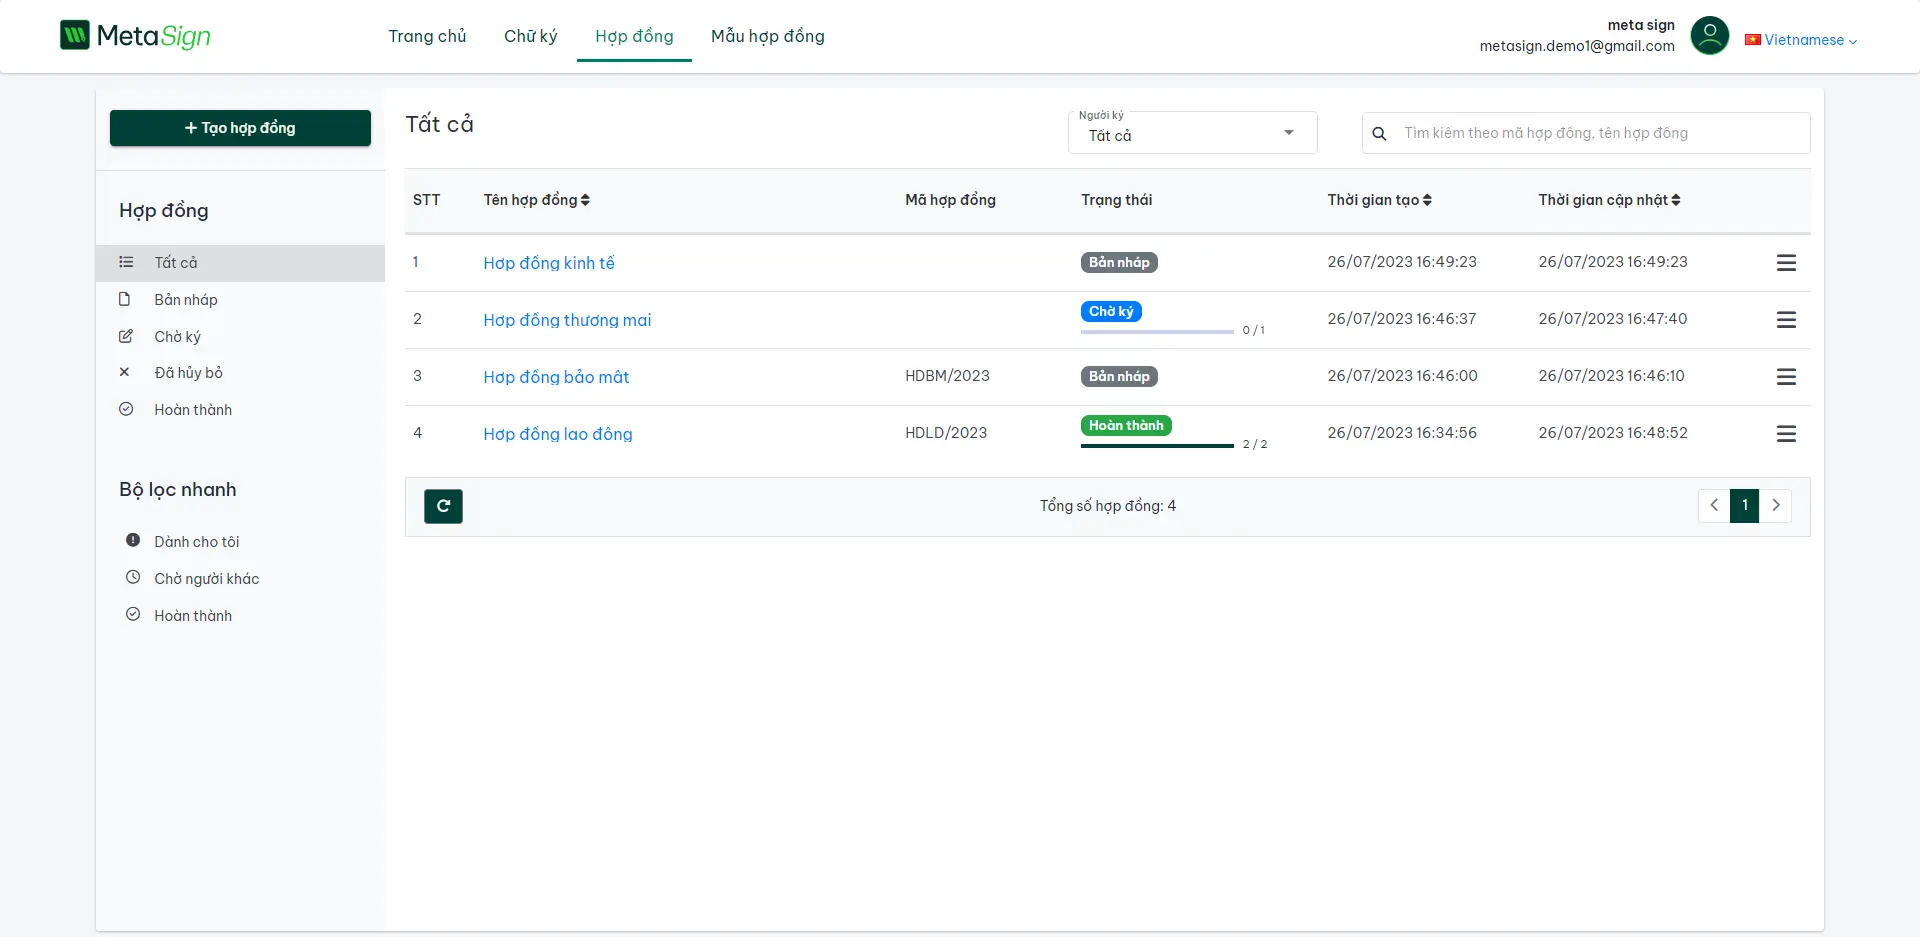Click contract code HDLD/2023
This screenshot has height=937, width=1920.
946,433
